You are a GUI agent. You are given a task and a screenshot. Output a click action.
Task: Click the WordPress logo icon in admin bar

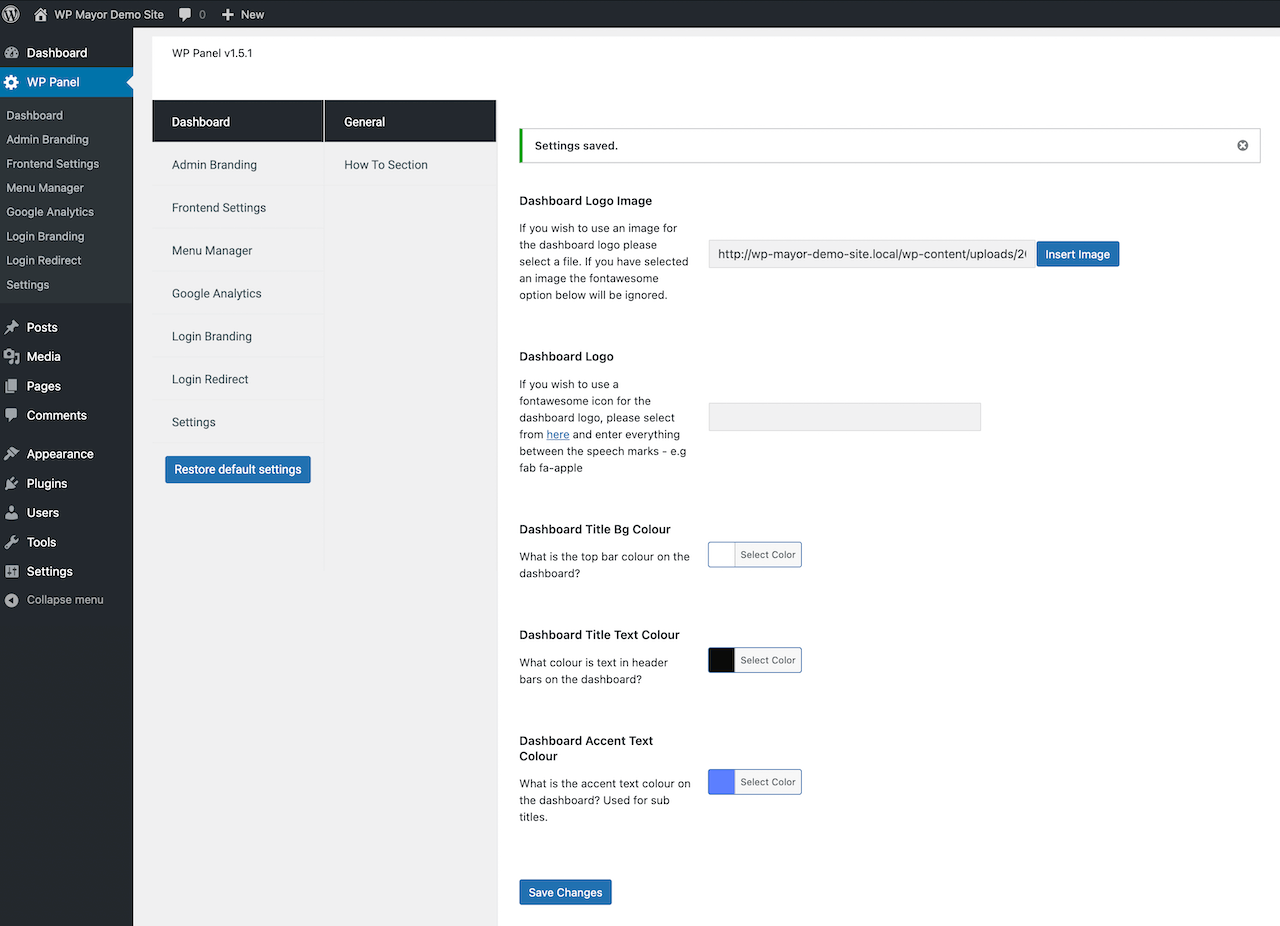(12, 14)
